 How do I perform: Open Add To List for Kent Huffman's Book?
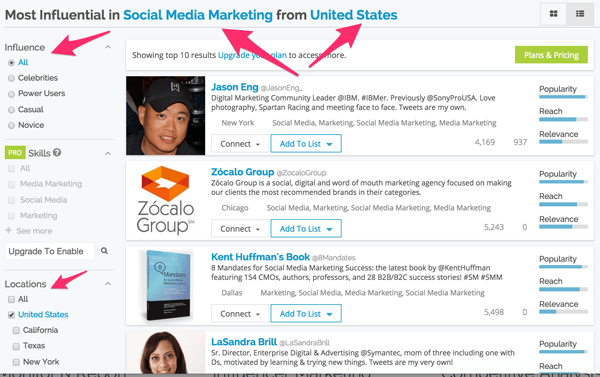point(306,313)
